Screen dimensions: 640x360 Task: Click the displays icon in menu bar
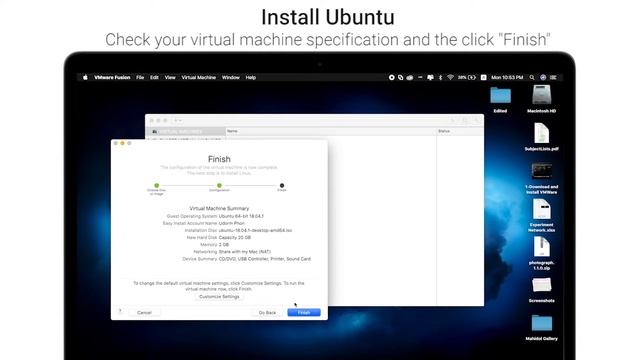click(430, 77)
